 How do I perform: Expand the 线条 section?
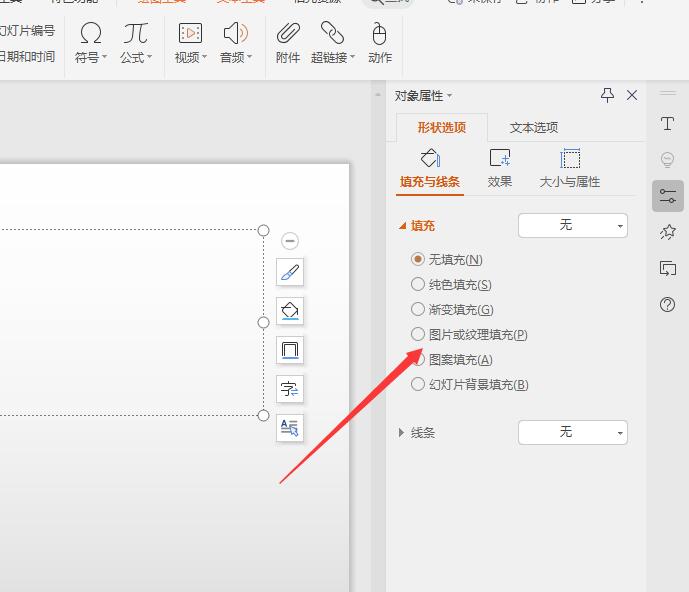401,432
